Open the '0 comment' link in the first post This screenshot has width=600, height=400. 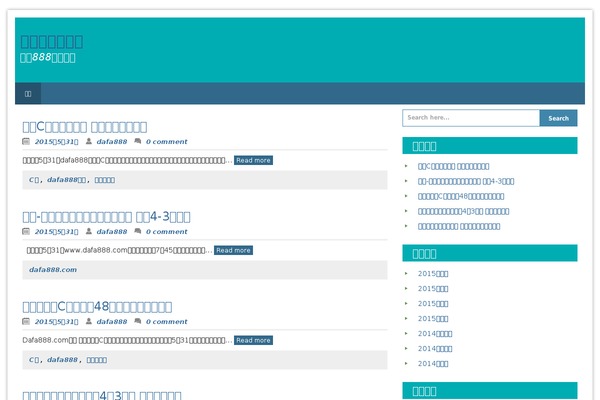(x=167, y=142)
